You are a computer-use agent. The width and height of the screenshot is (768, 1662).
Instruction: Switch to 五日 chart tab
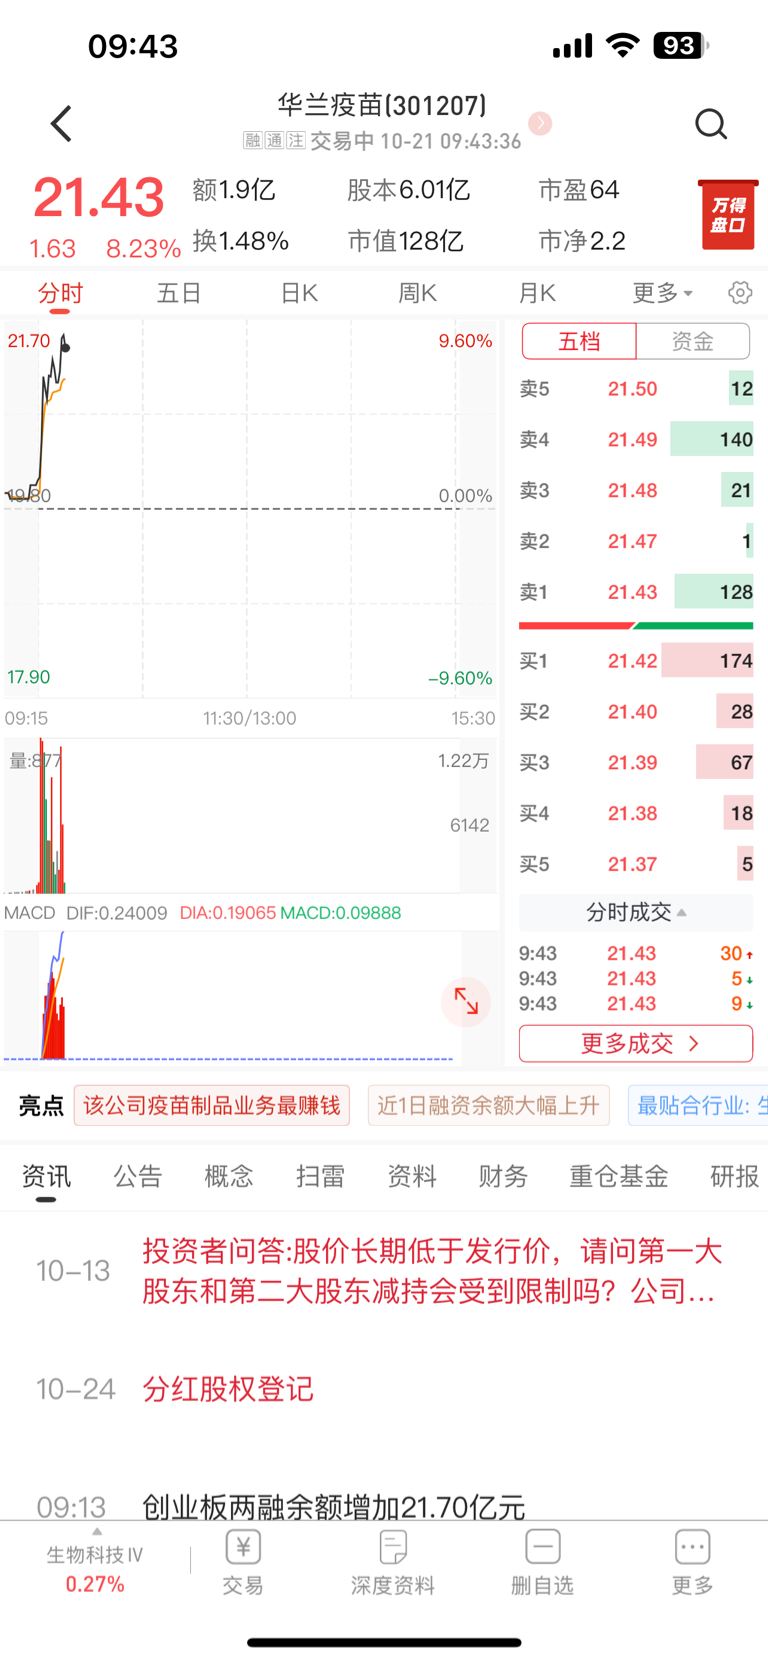179,293
